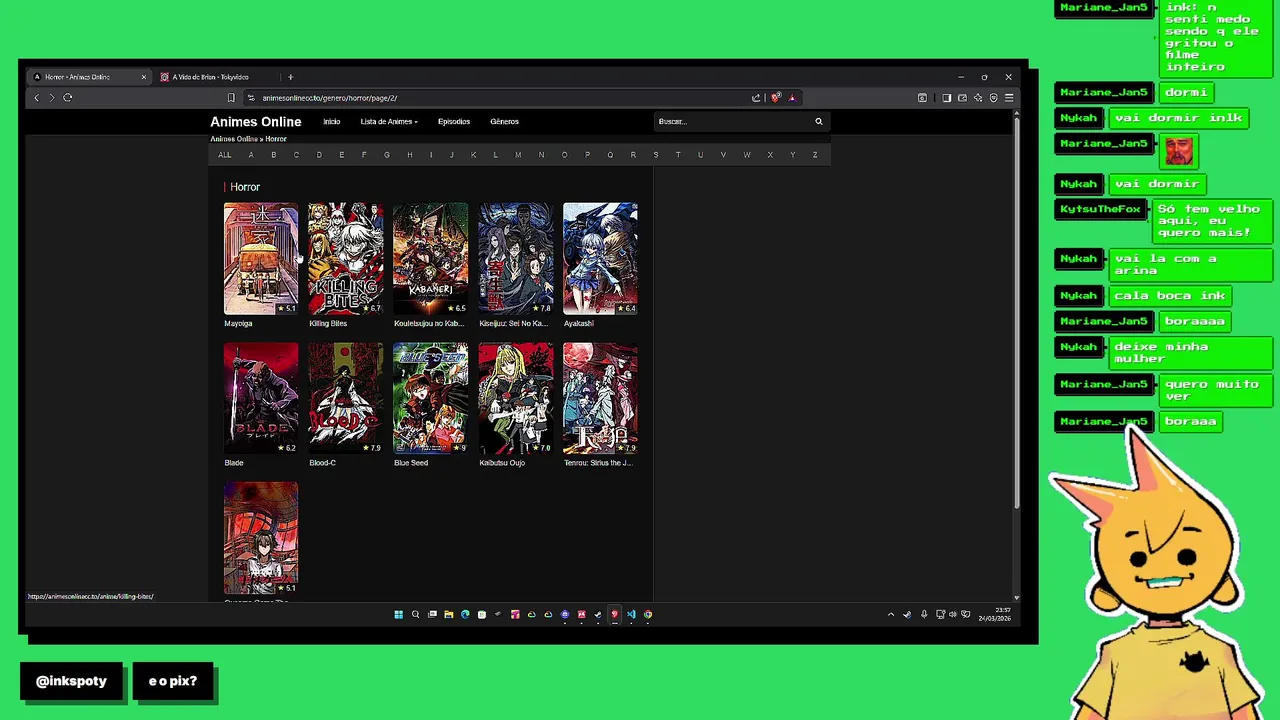Screen dimensions: 1280x720
Task: Select the Brave browser taskbar icon
Action: click(x=615, y=614)
